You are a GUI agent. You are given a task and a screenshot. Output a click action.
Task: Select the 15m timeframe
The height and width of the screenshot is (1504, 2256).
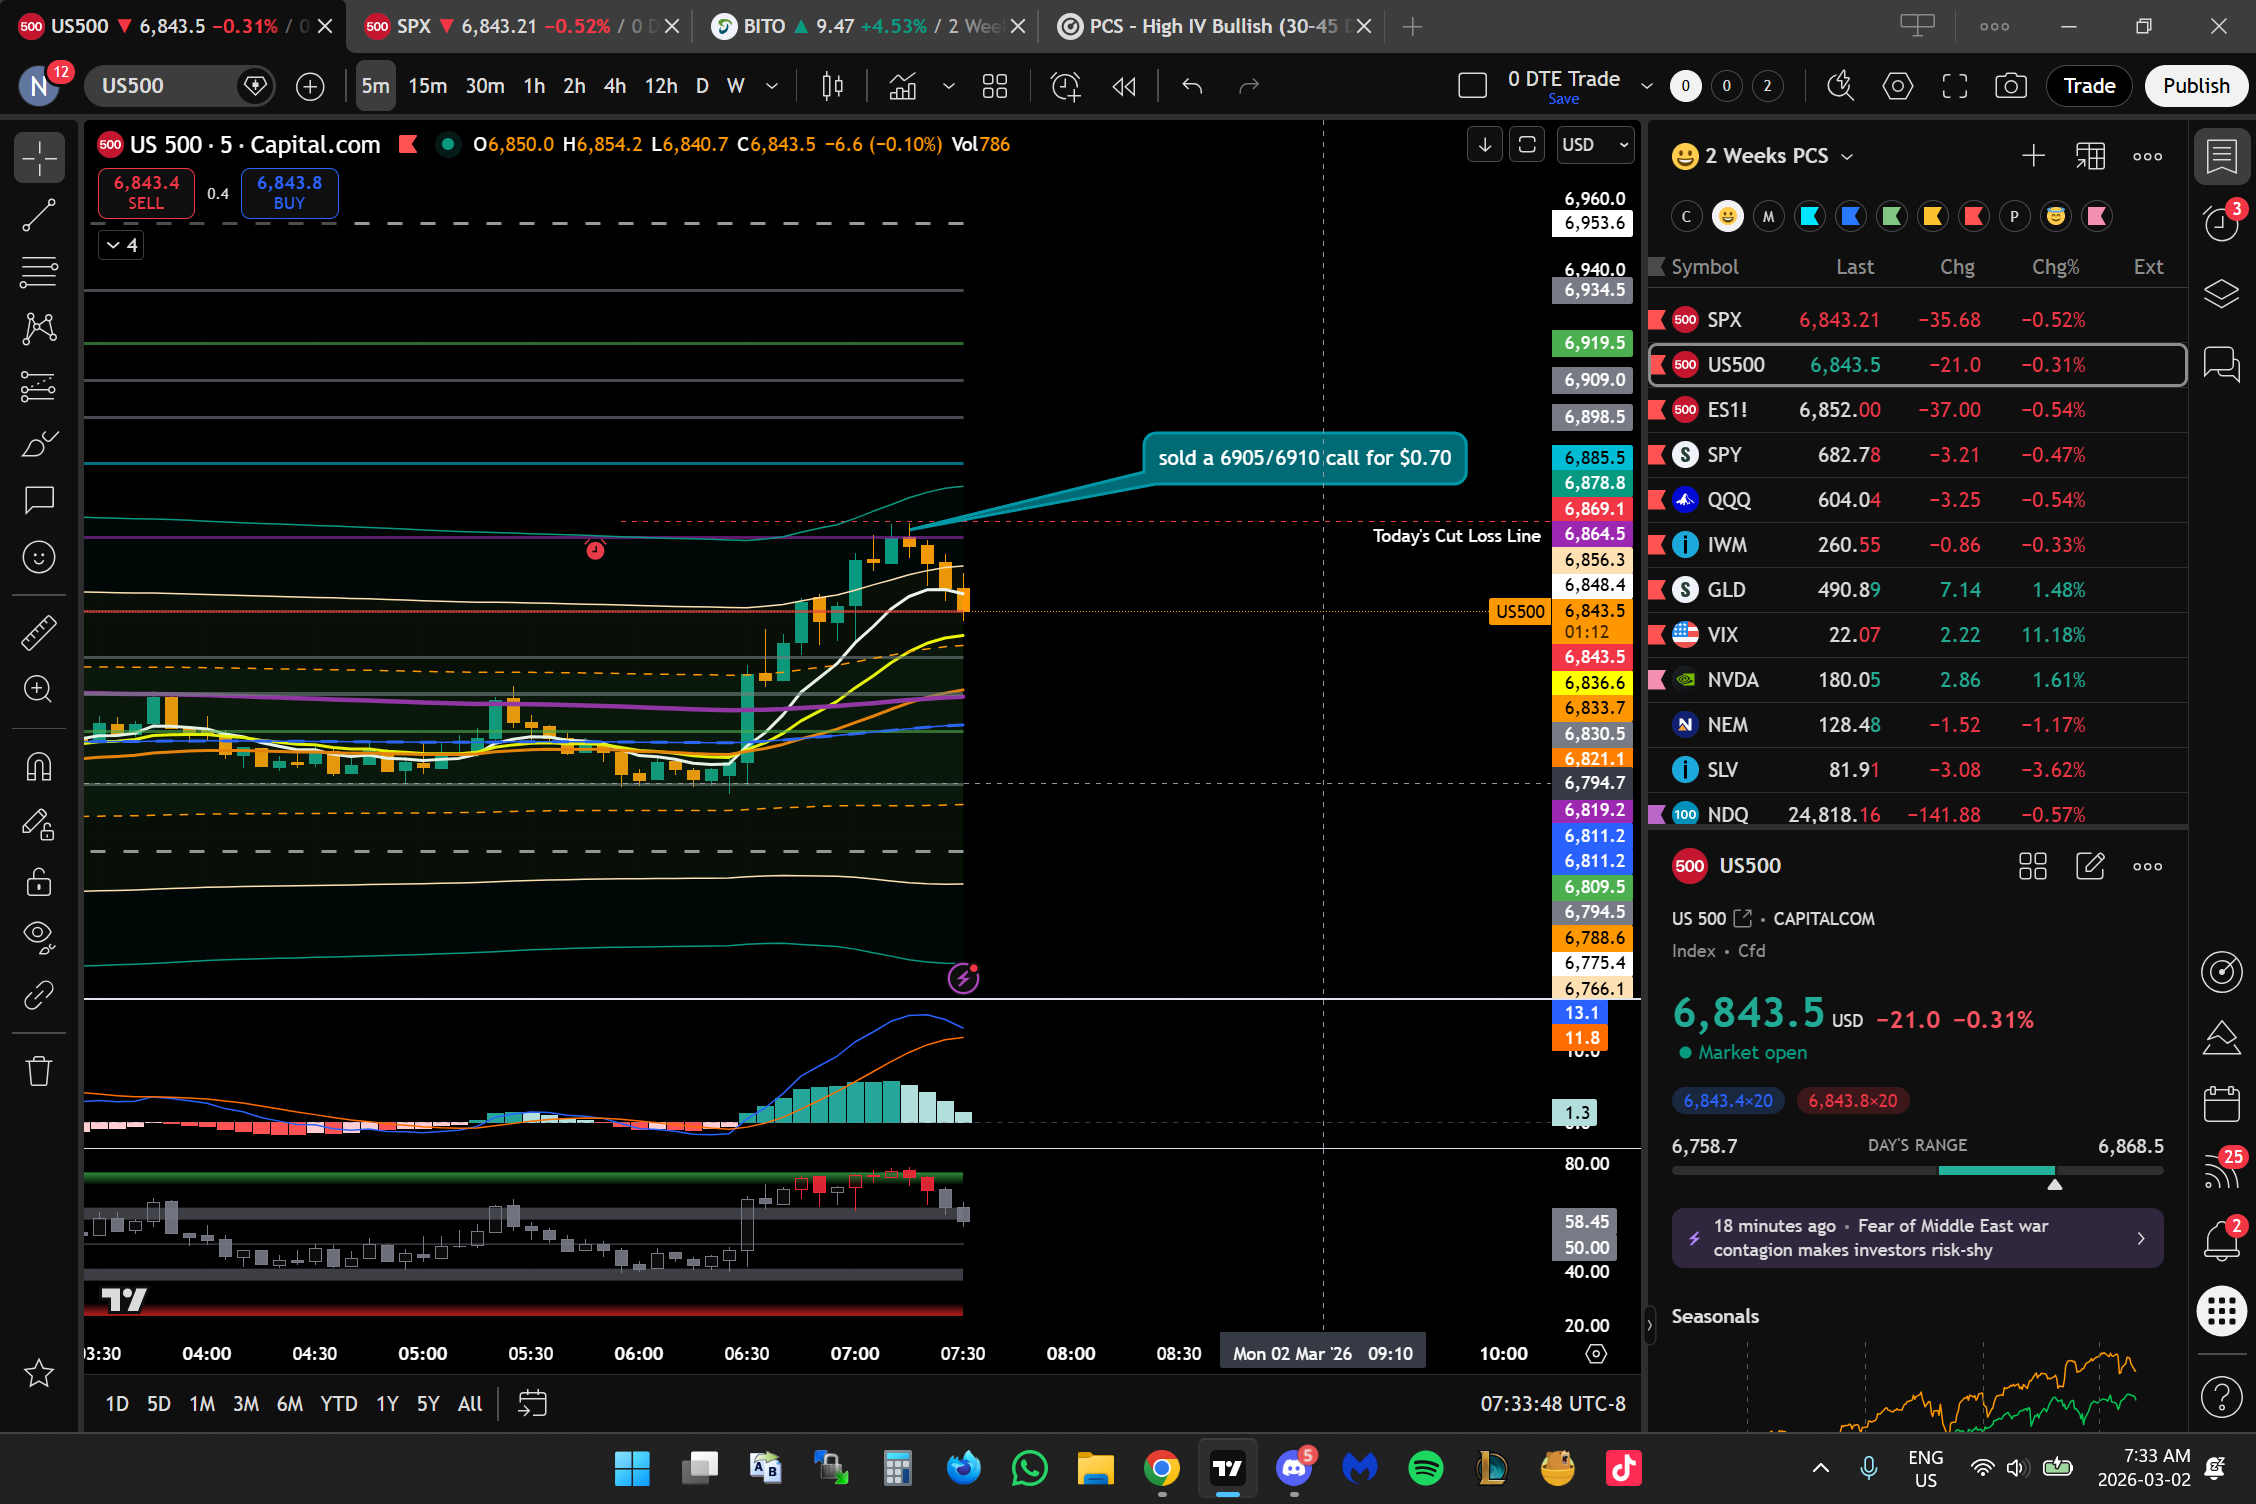pos(427,86)
